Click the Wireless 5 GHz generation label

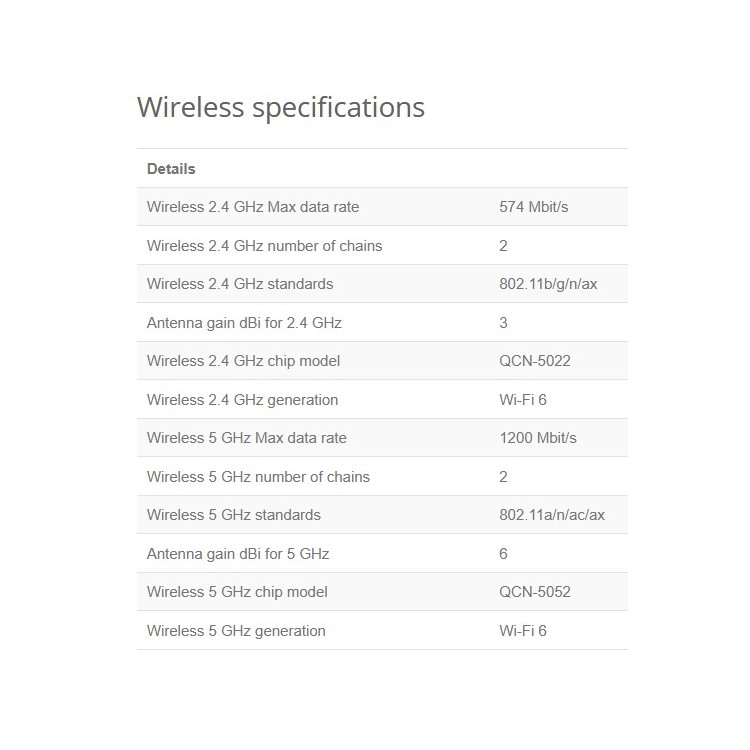(x=236, y=630)
